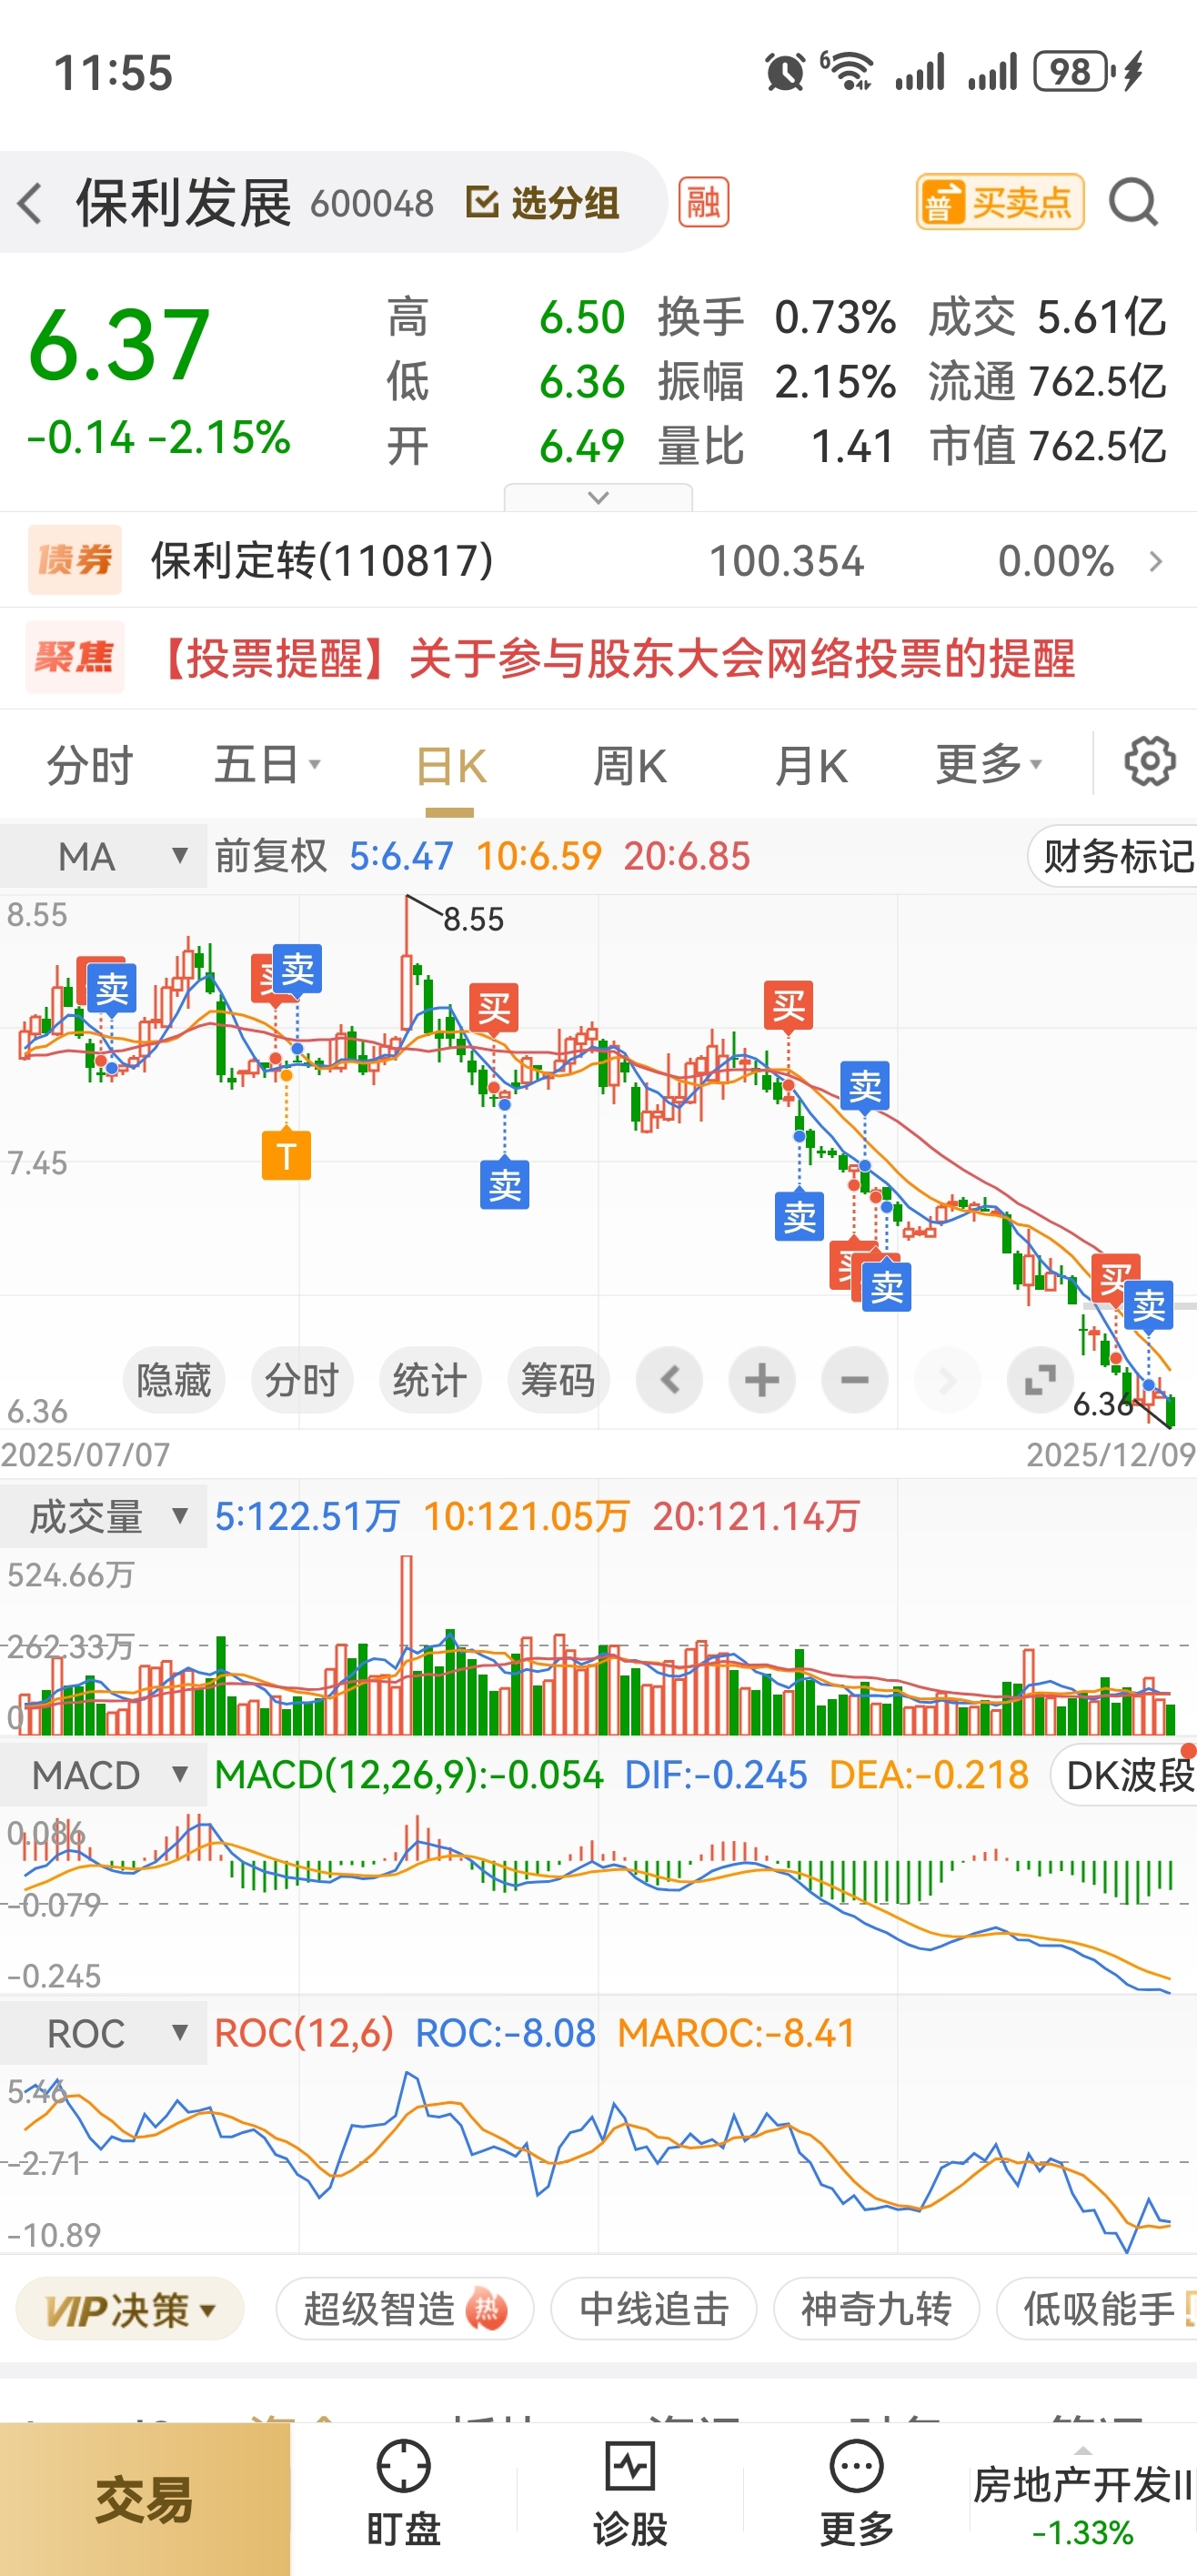
Task: Open the 统计 statistics tool
Action: [x=430, y=1380]
